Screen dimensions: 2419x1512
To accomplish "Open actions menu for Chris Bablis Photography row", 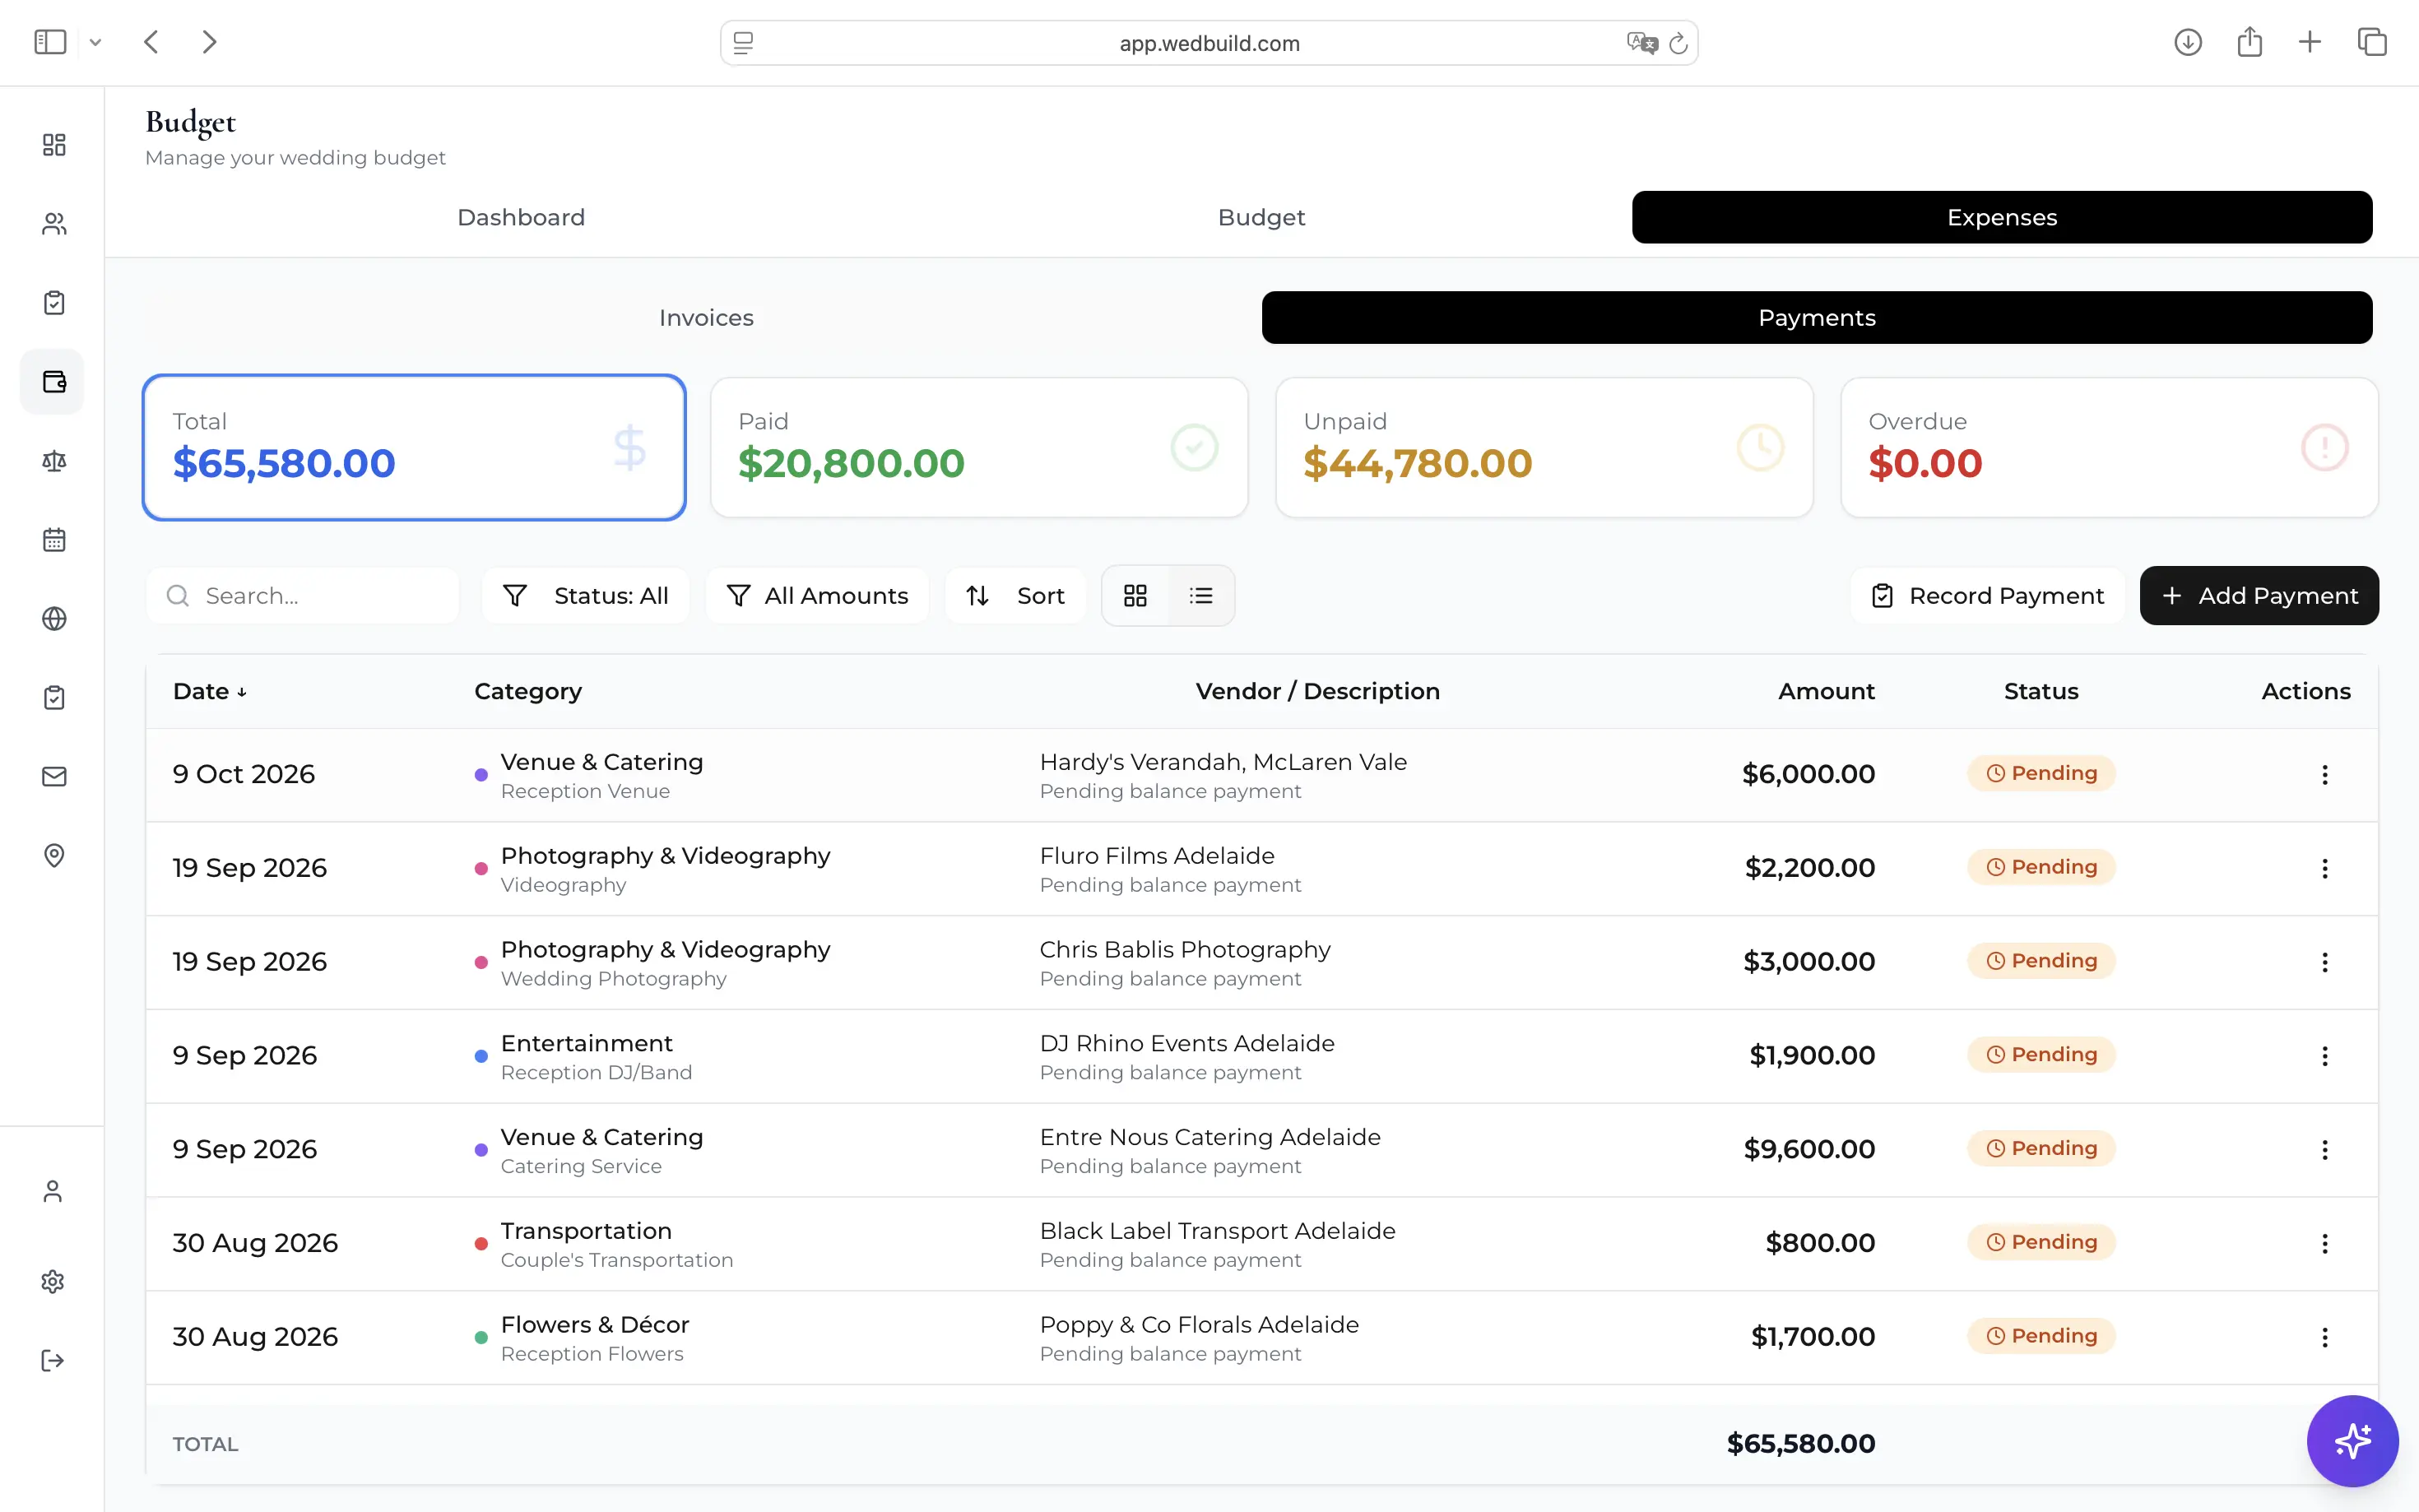I will click(2325, 962).
